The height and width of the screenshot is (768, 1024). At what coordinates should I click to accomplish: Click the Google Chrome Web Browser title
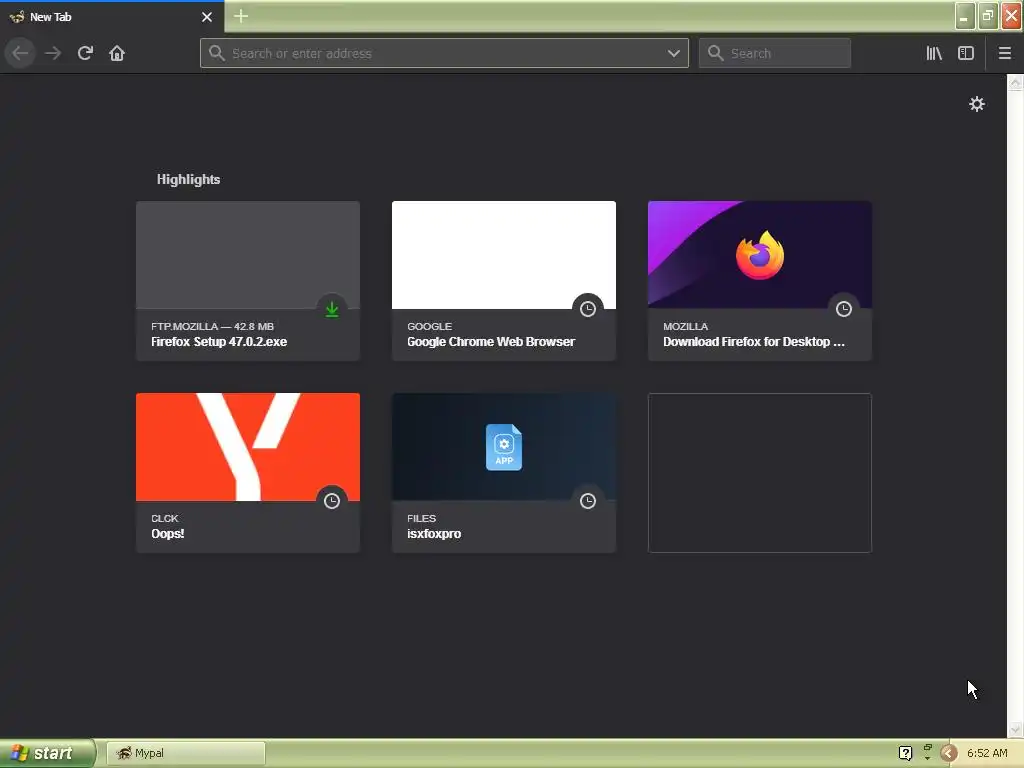tap(491, 342)
